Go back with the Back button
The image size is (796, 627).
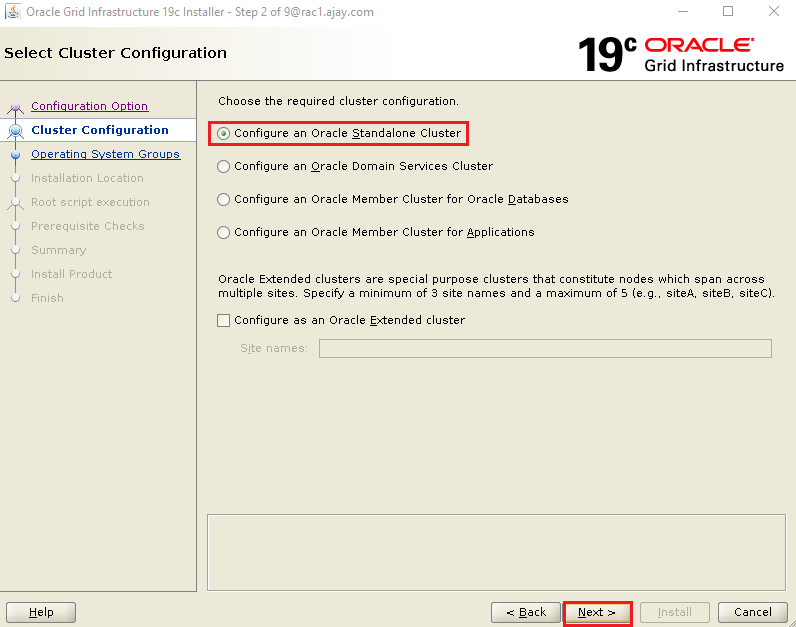[x=526, y=612]
